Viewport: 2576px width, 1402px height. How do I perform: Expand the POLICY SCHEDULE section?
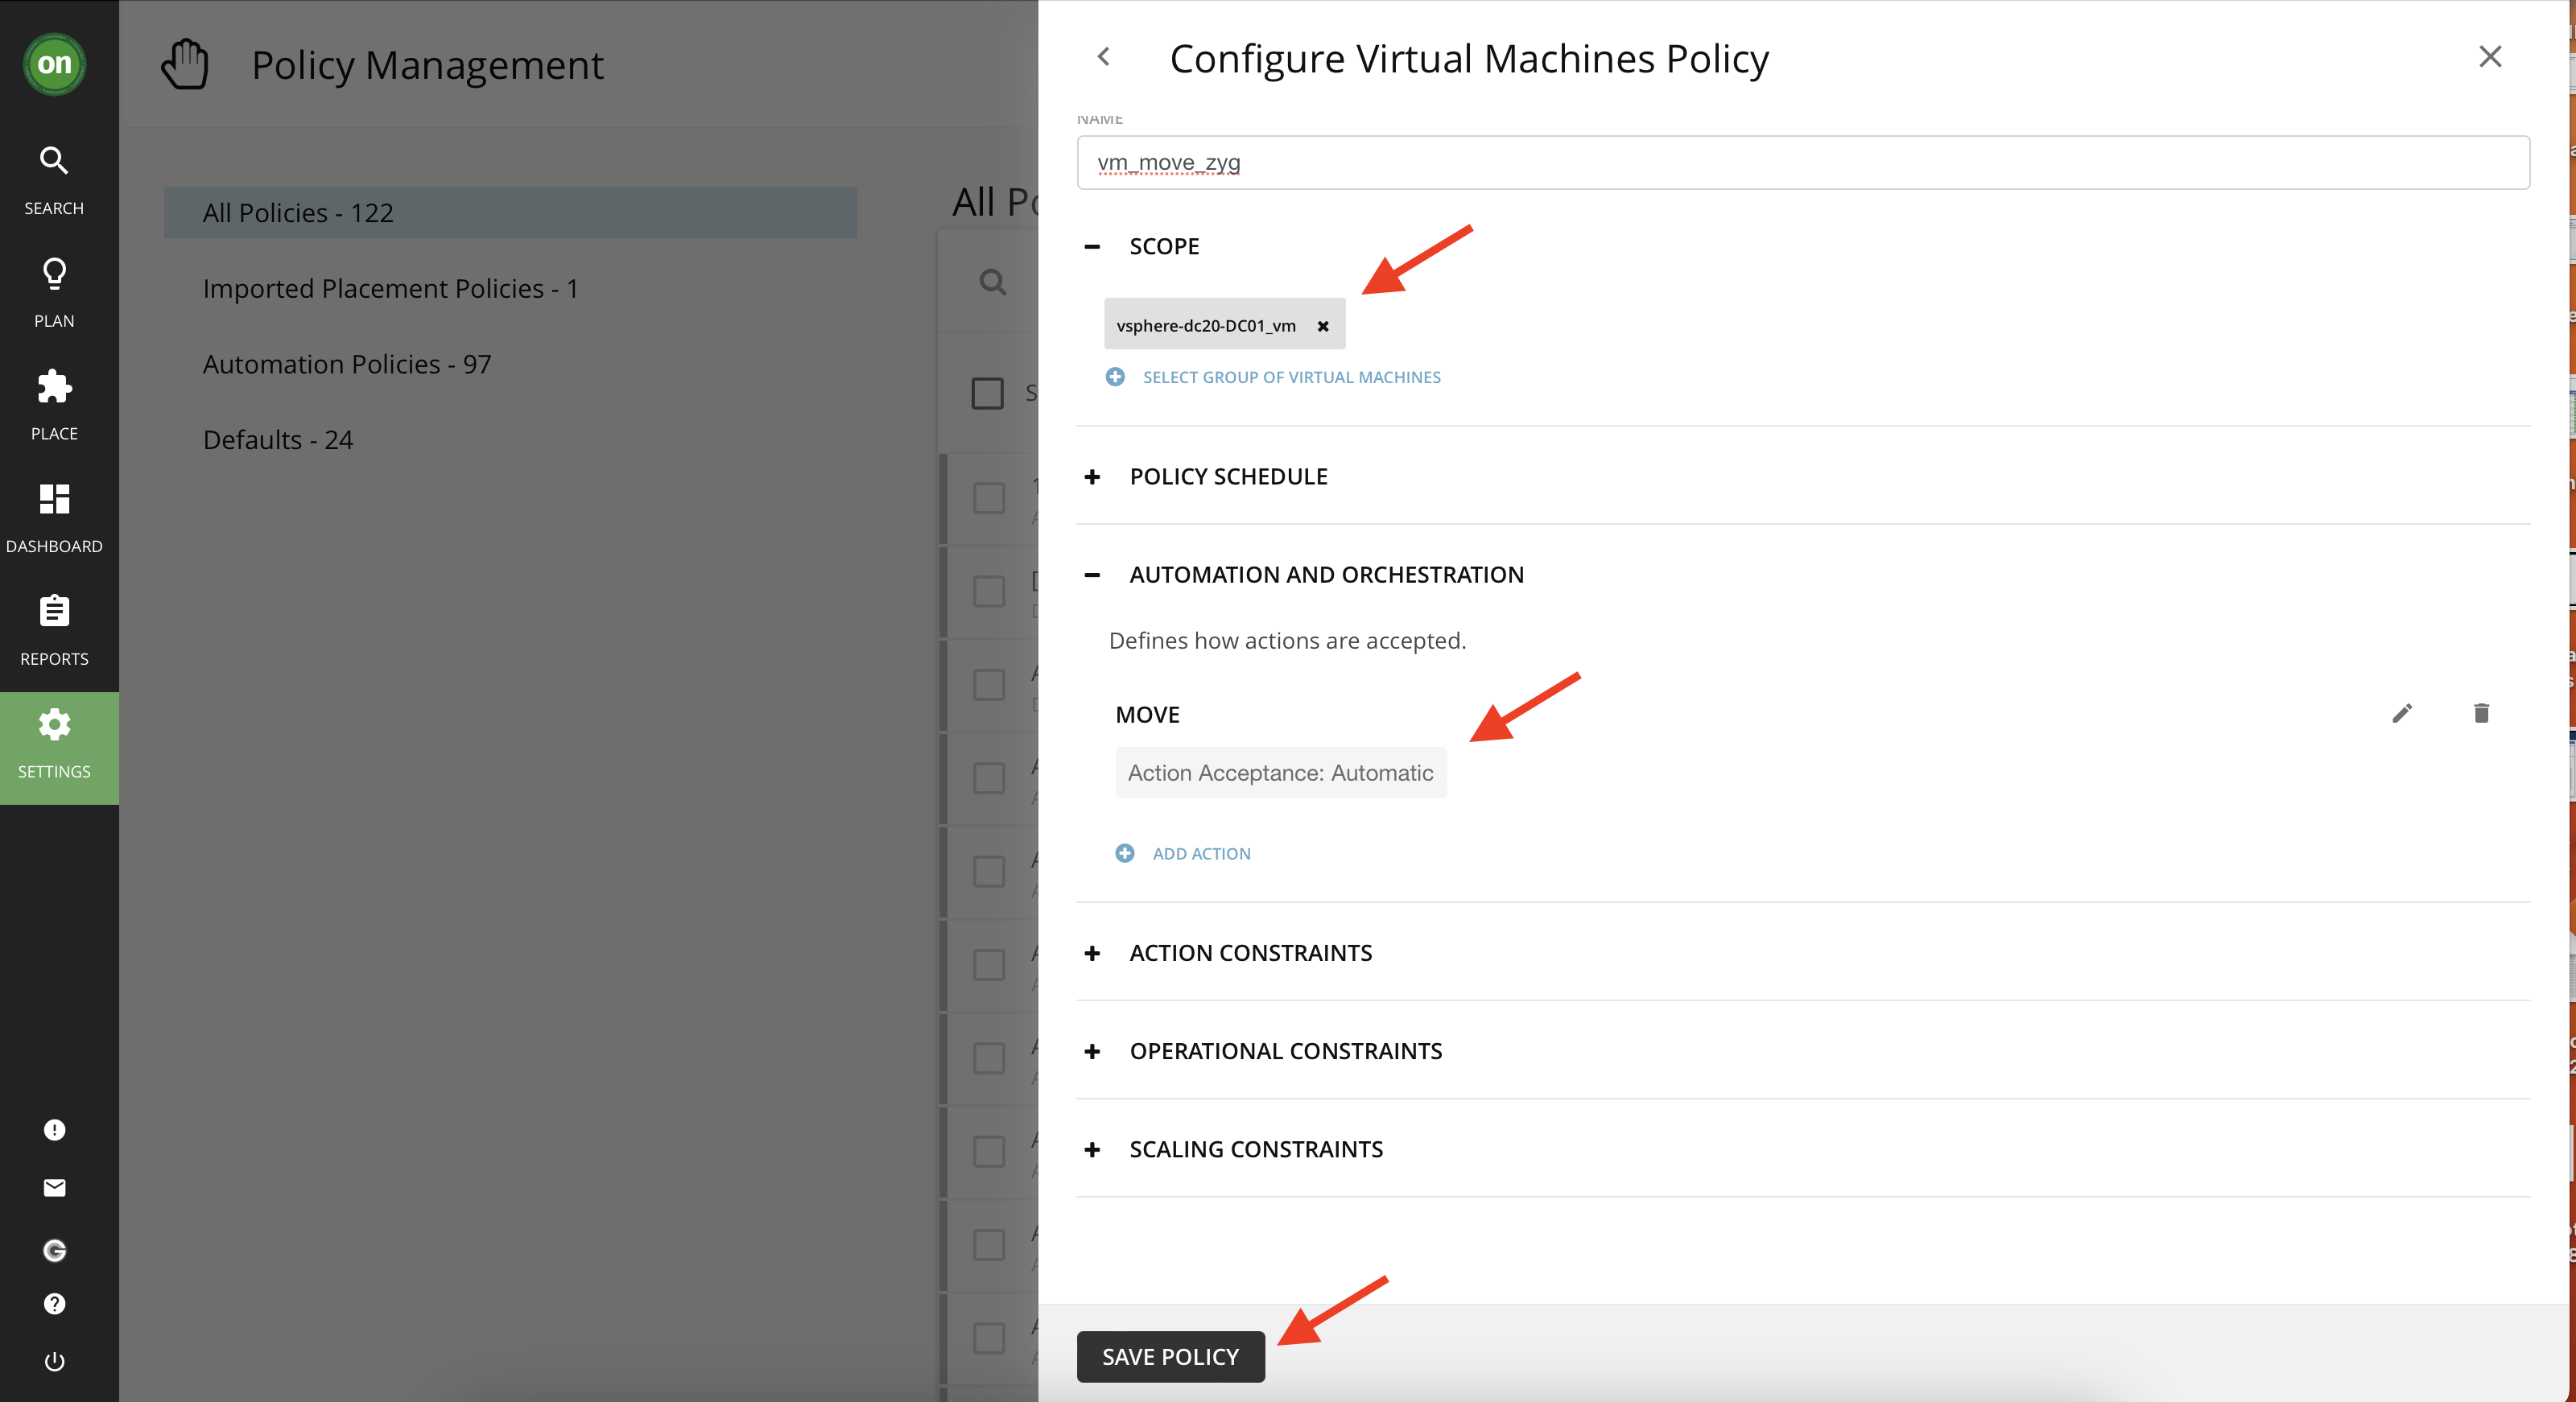1092,477
